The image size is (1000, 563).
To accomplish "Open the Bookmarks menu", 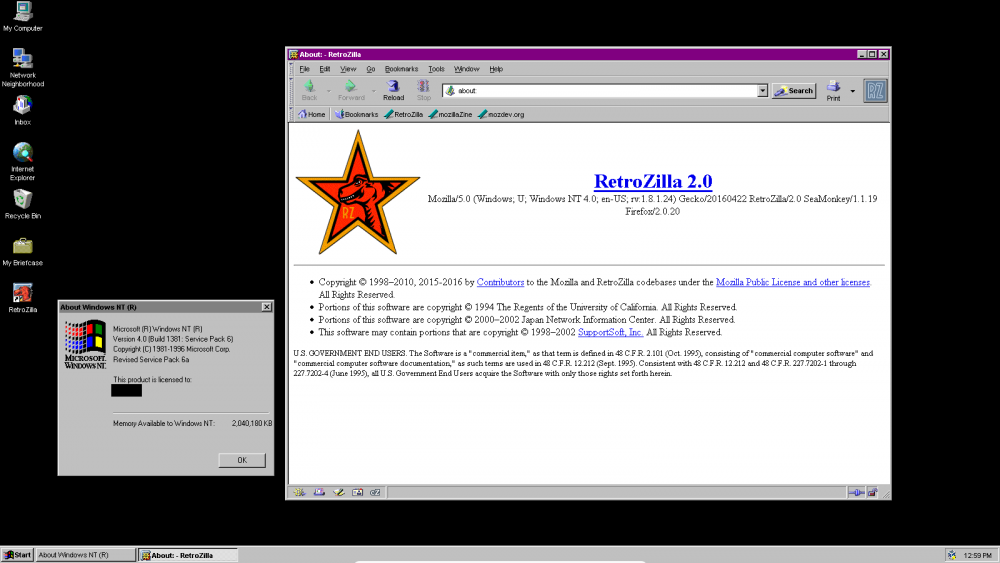I will (x=401, y=69).
